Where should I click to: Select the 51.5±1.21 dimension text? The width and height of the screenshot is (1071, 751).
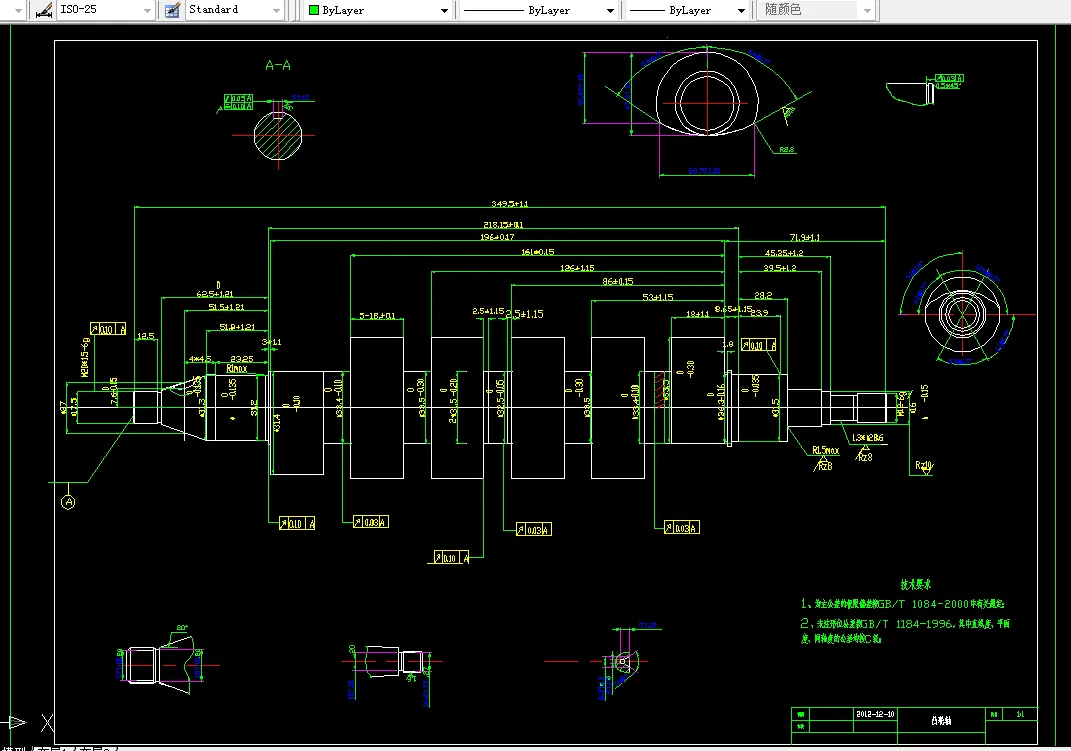coord(226,307)
